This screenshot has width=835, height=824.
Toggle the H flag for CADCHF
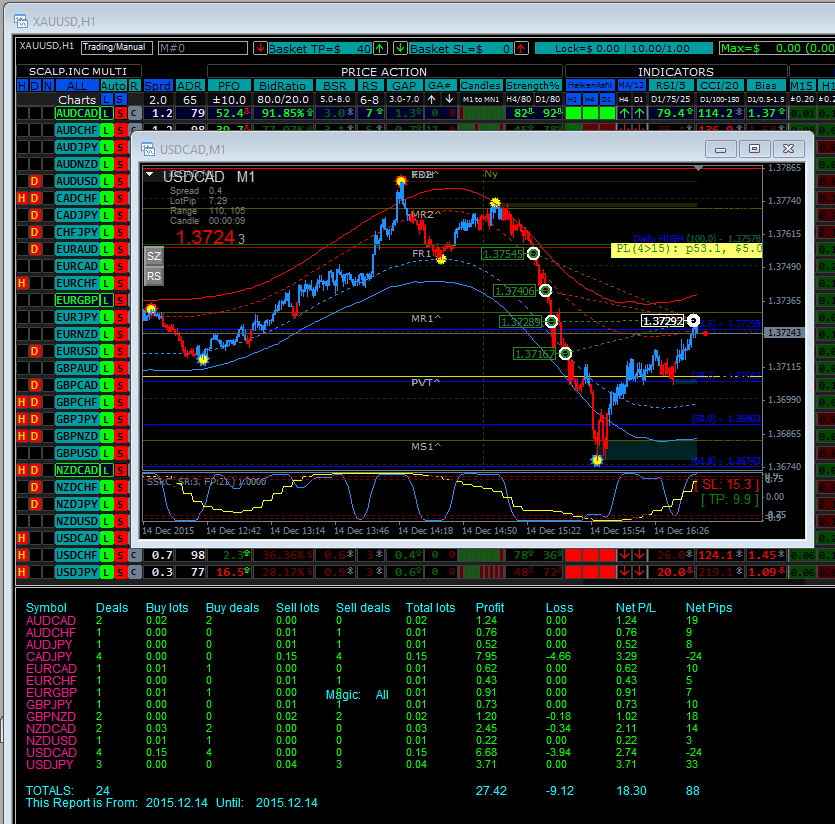pos(22,199)
